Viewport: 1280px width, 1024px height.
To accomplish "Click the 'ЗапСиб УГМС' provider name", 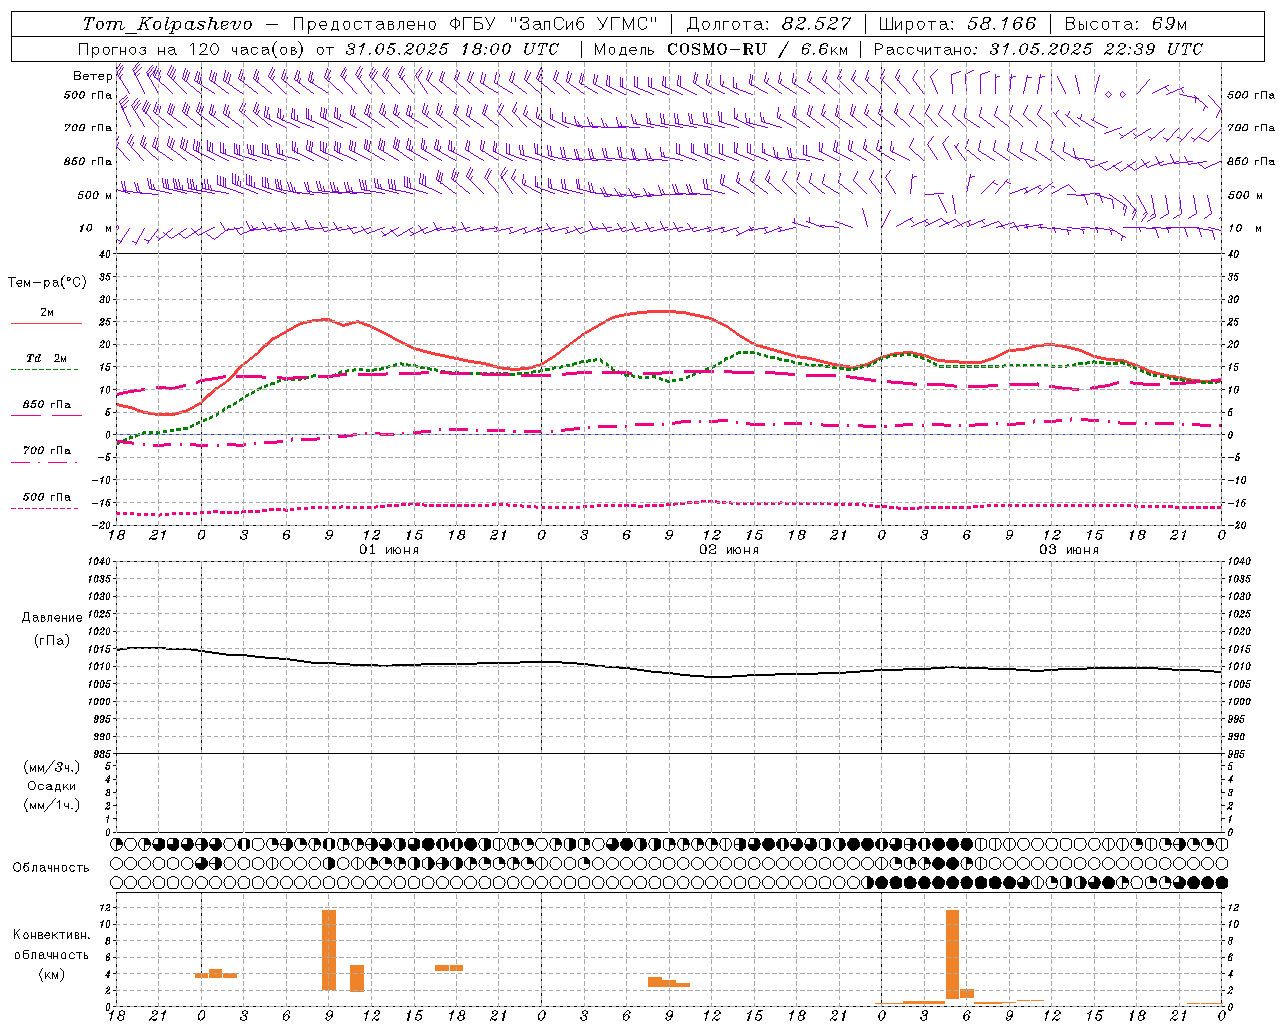I will click(x=585, y=24).
